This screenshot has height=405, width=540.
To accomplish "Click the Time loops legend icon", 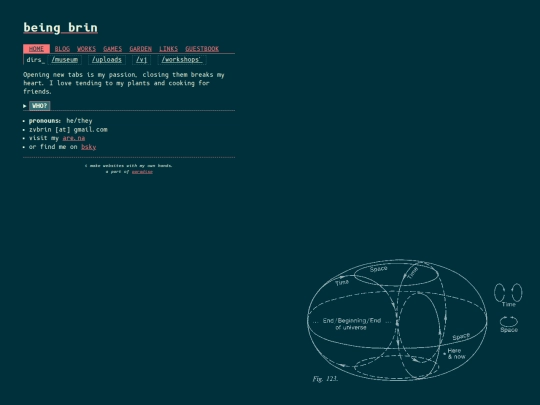I will (x=508, y=293).
